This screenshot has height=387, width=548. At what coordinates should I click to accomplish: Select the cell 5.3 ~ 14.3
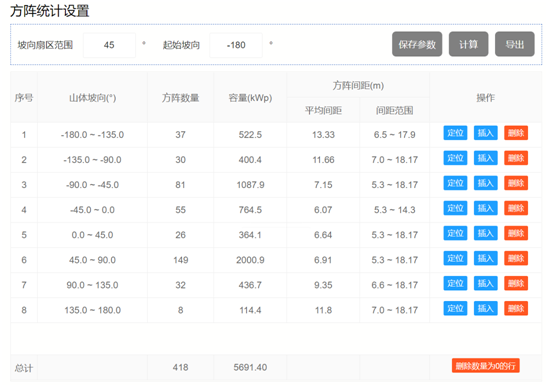click(x=395, y=210)
